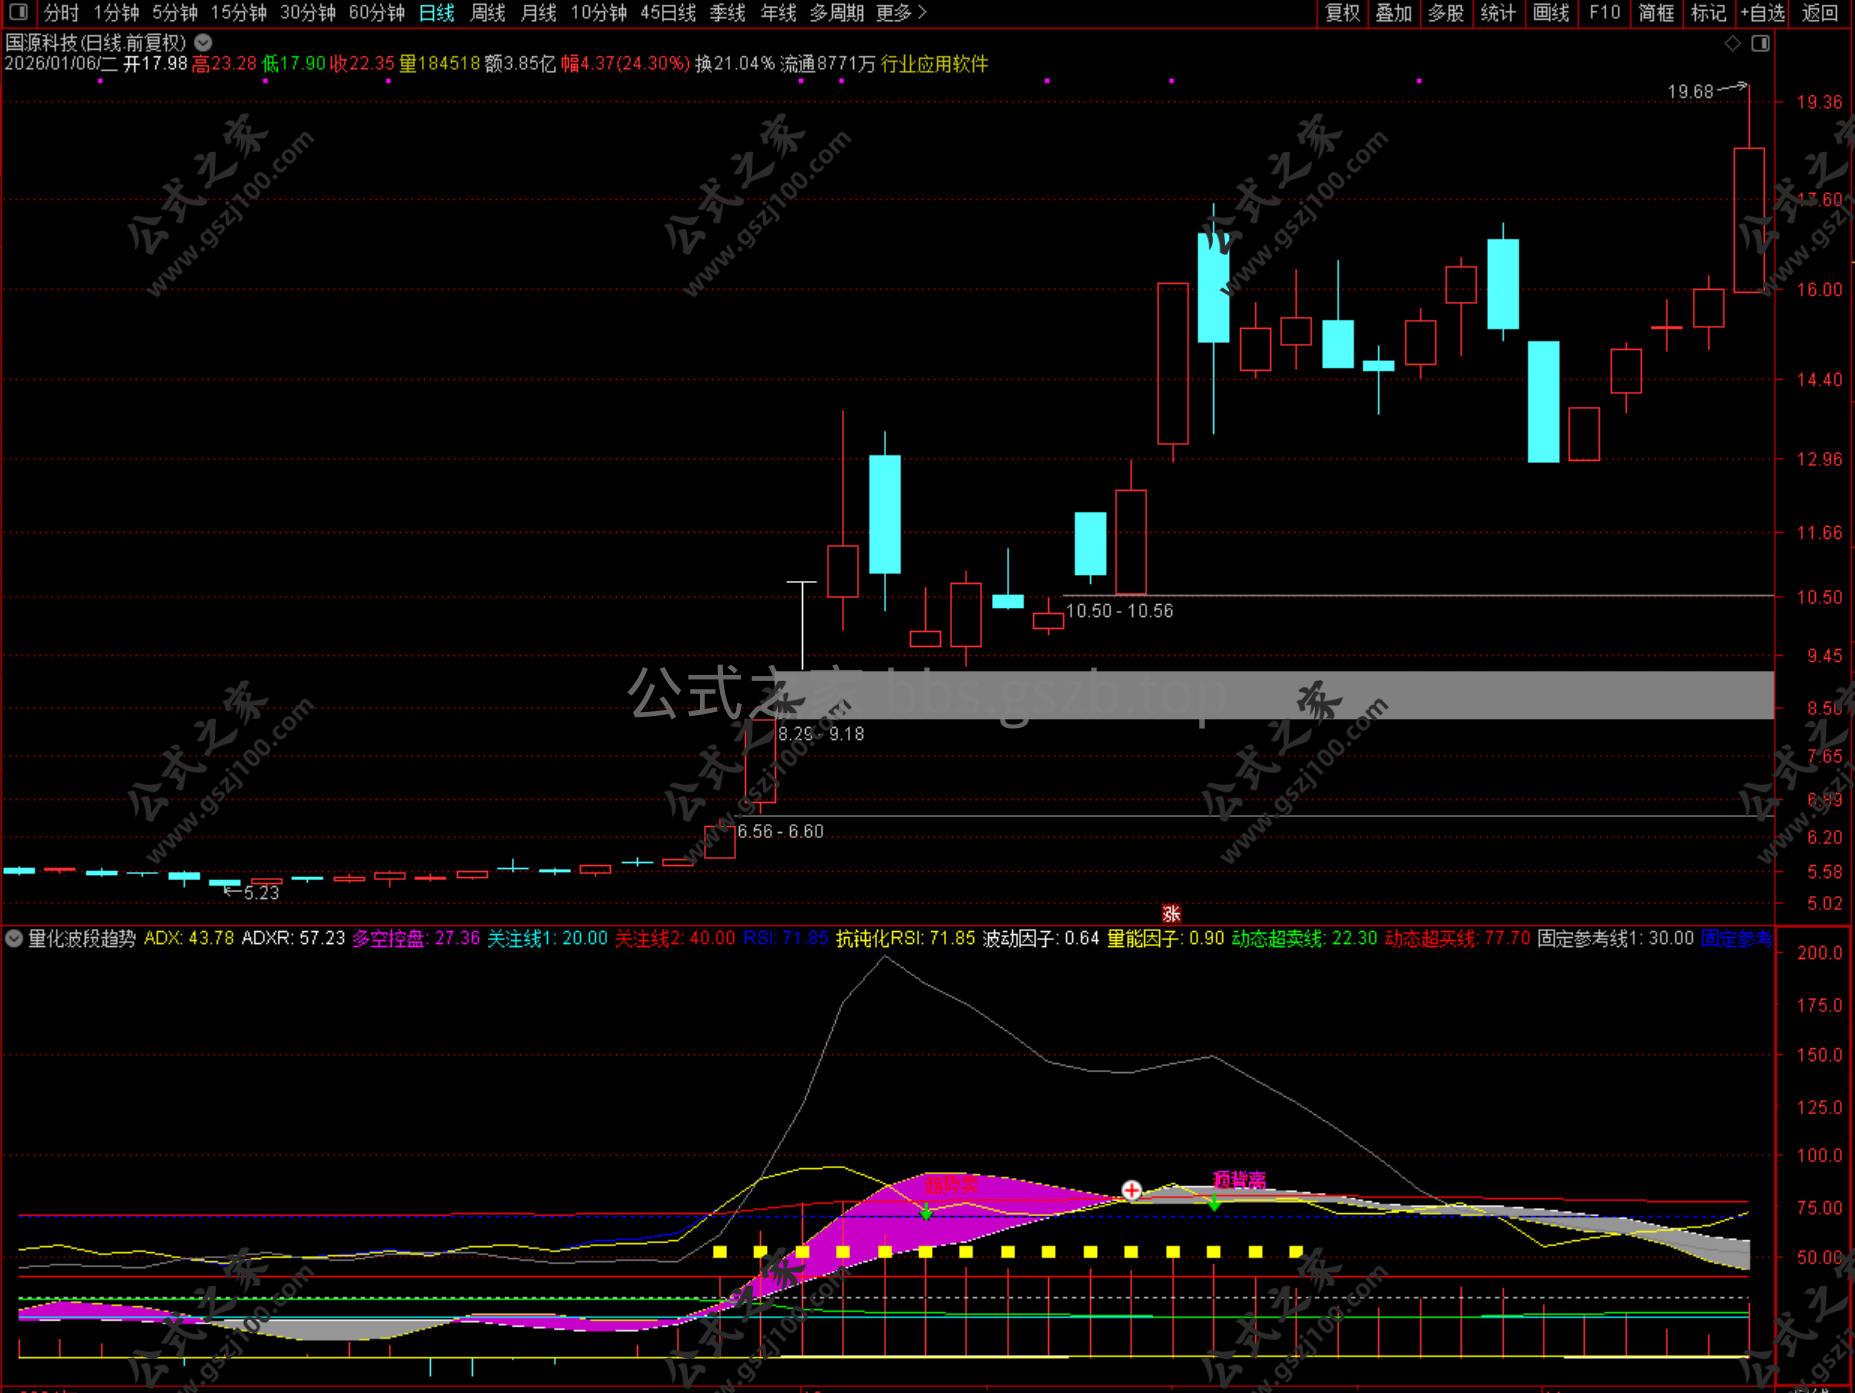Open the 多周期 multi-period view
This screenshot has height=1393, width=1855.
tap(836, 13)
